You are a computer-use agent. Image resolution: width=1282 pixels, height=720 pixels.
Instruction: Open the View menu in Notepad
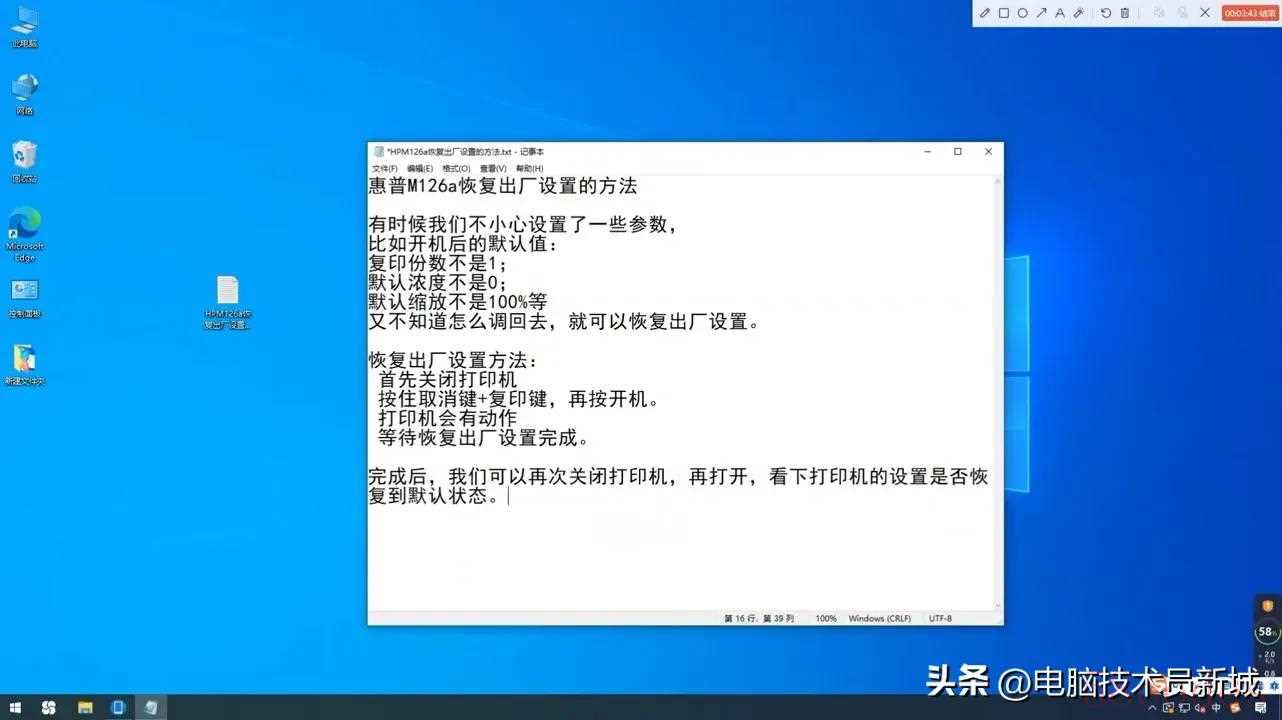pyautogui.click(x=493, y=169)
